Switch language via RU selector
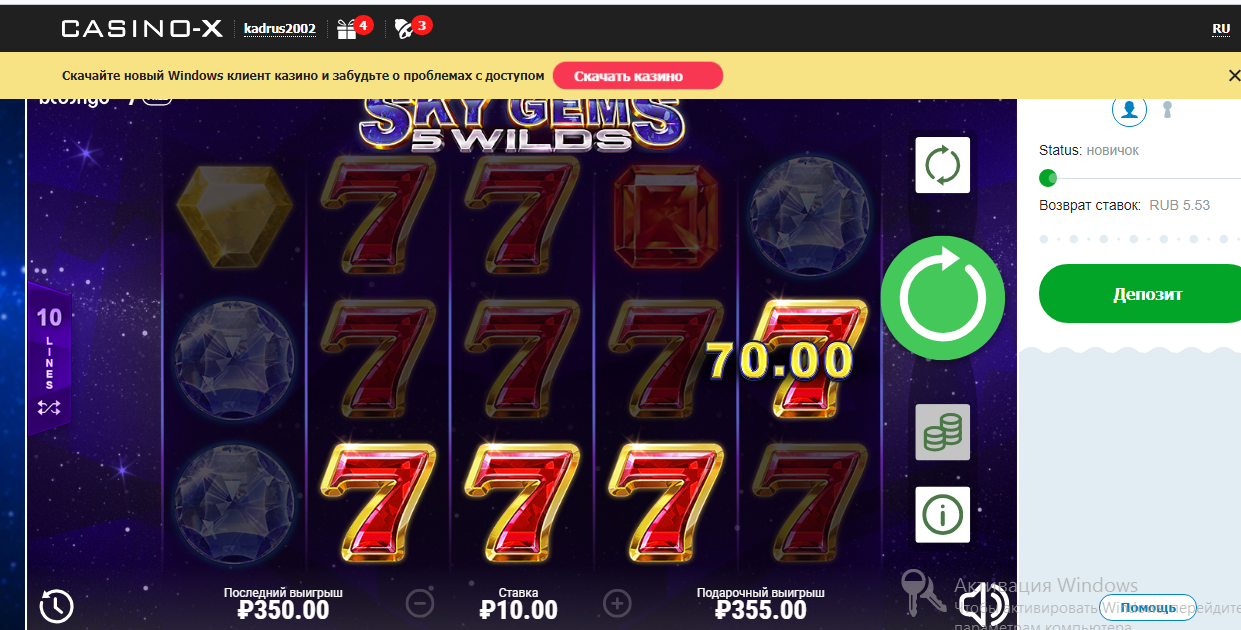This screenshot has width=1241, height=630. [1221, 29]
